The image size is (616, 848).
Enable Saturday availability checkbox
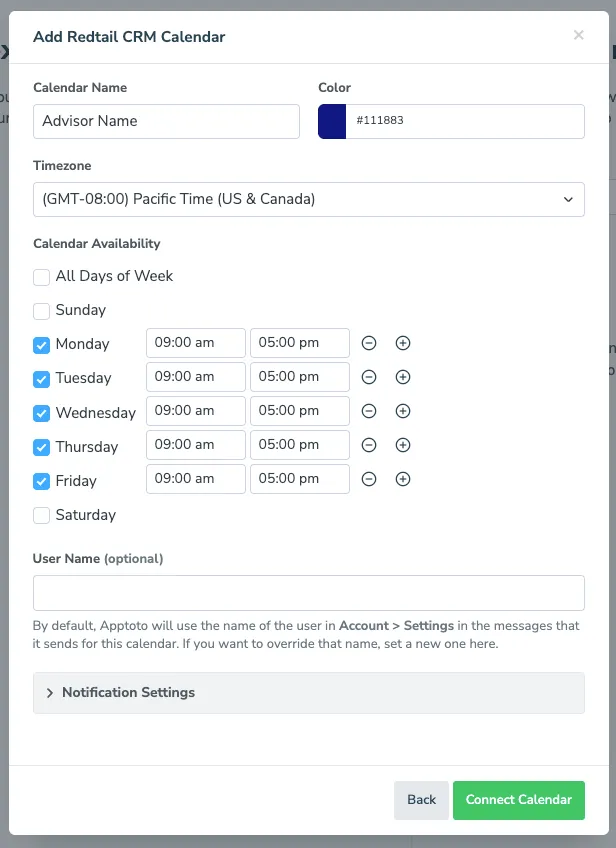click(x=42, y=516)
